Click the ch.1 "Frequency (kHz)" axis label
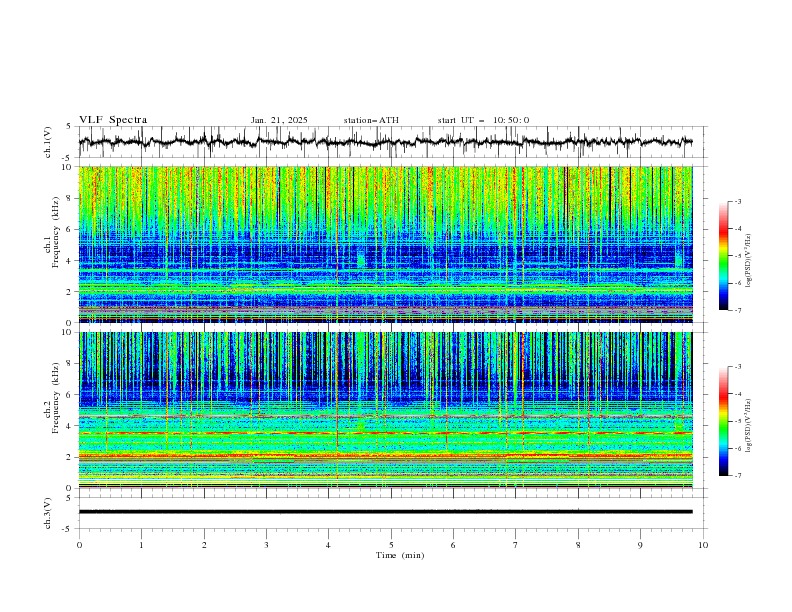 click(56, 232)
